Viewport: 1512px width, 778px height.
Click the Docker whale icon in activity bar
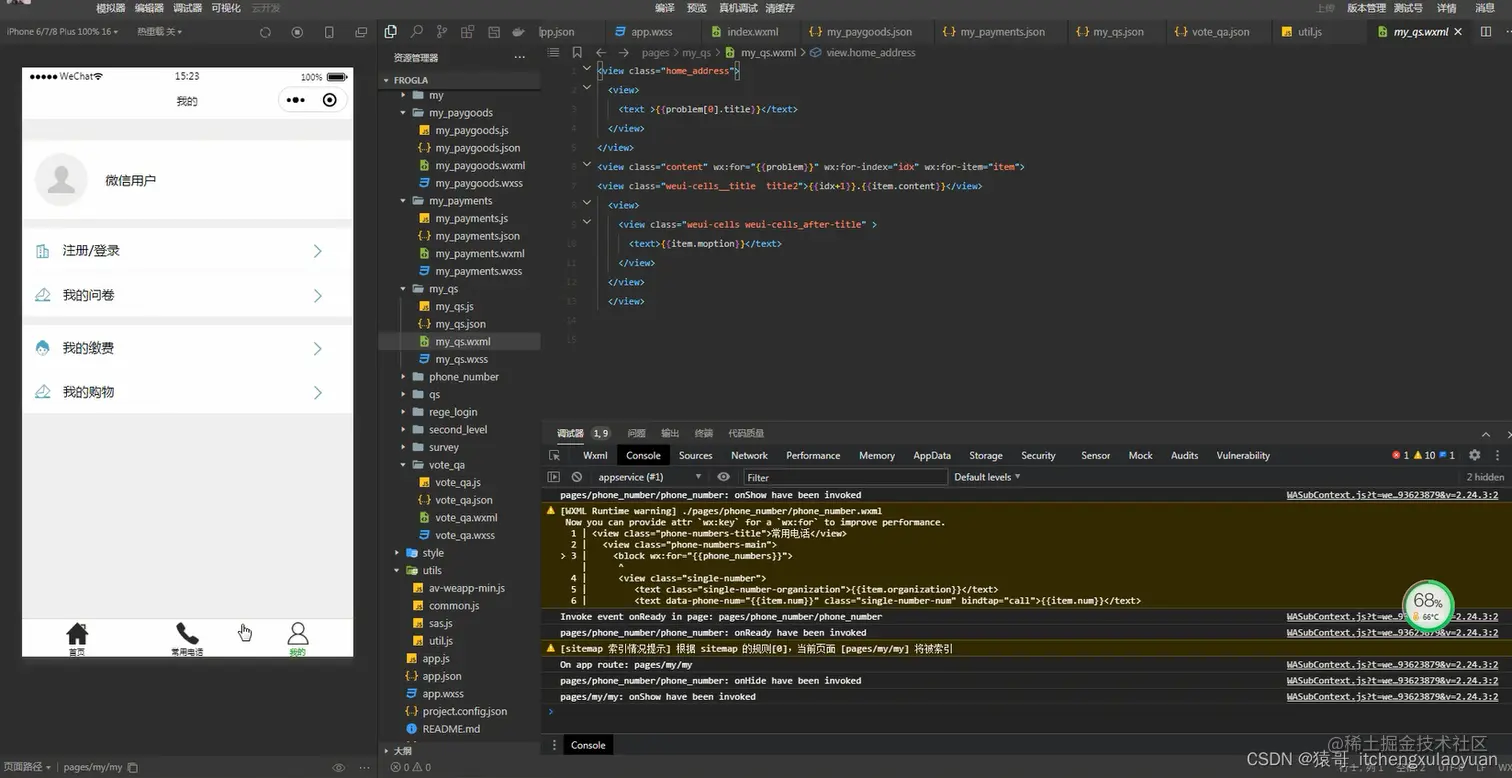coord(518,32)
